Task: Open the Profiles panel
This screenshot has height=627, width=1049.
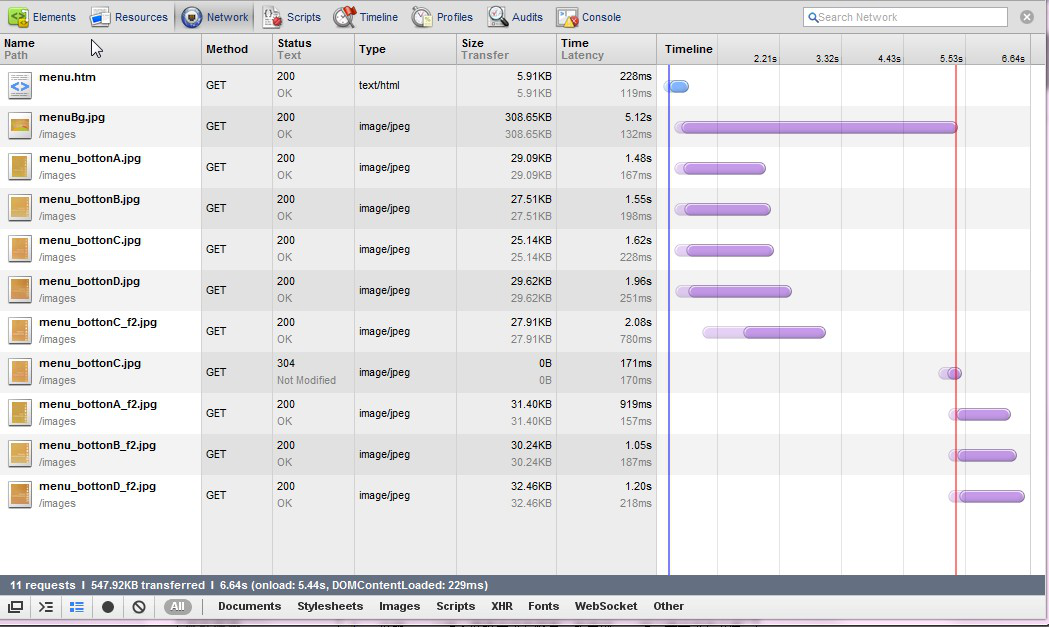Action: click(442, 17)
